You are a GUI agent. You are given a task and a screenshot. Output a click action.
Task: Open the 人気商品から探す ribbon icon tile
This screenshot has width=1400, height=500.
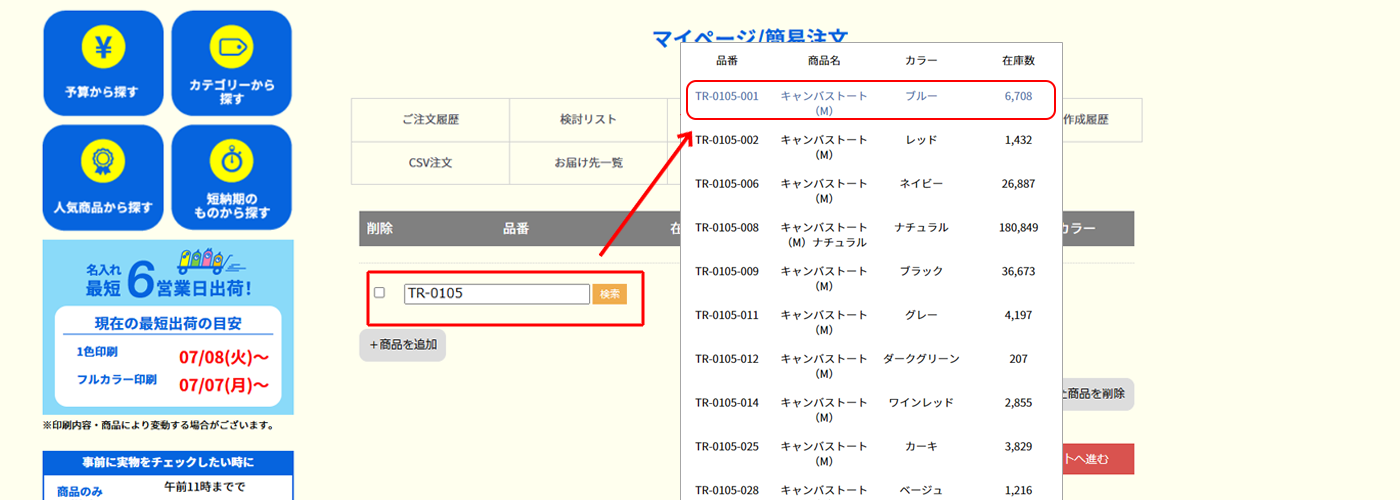[x=102, y=178]
